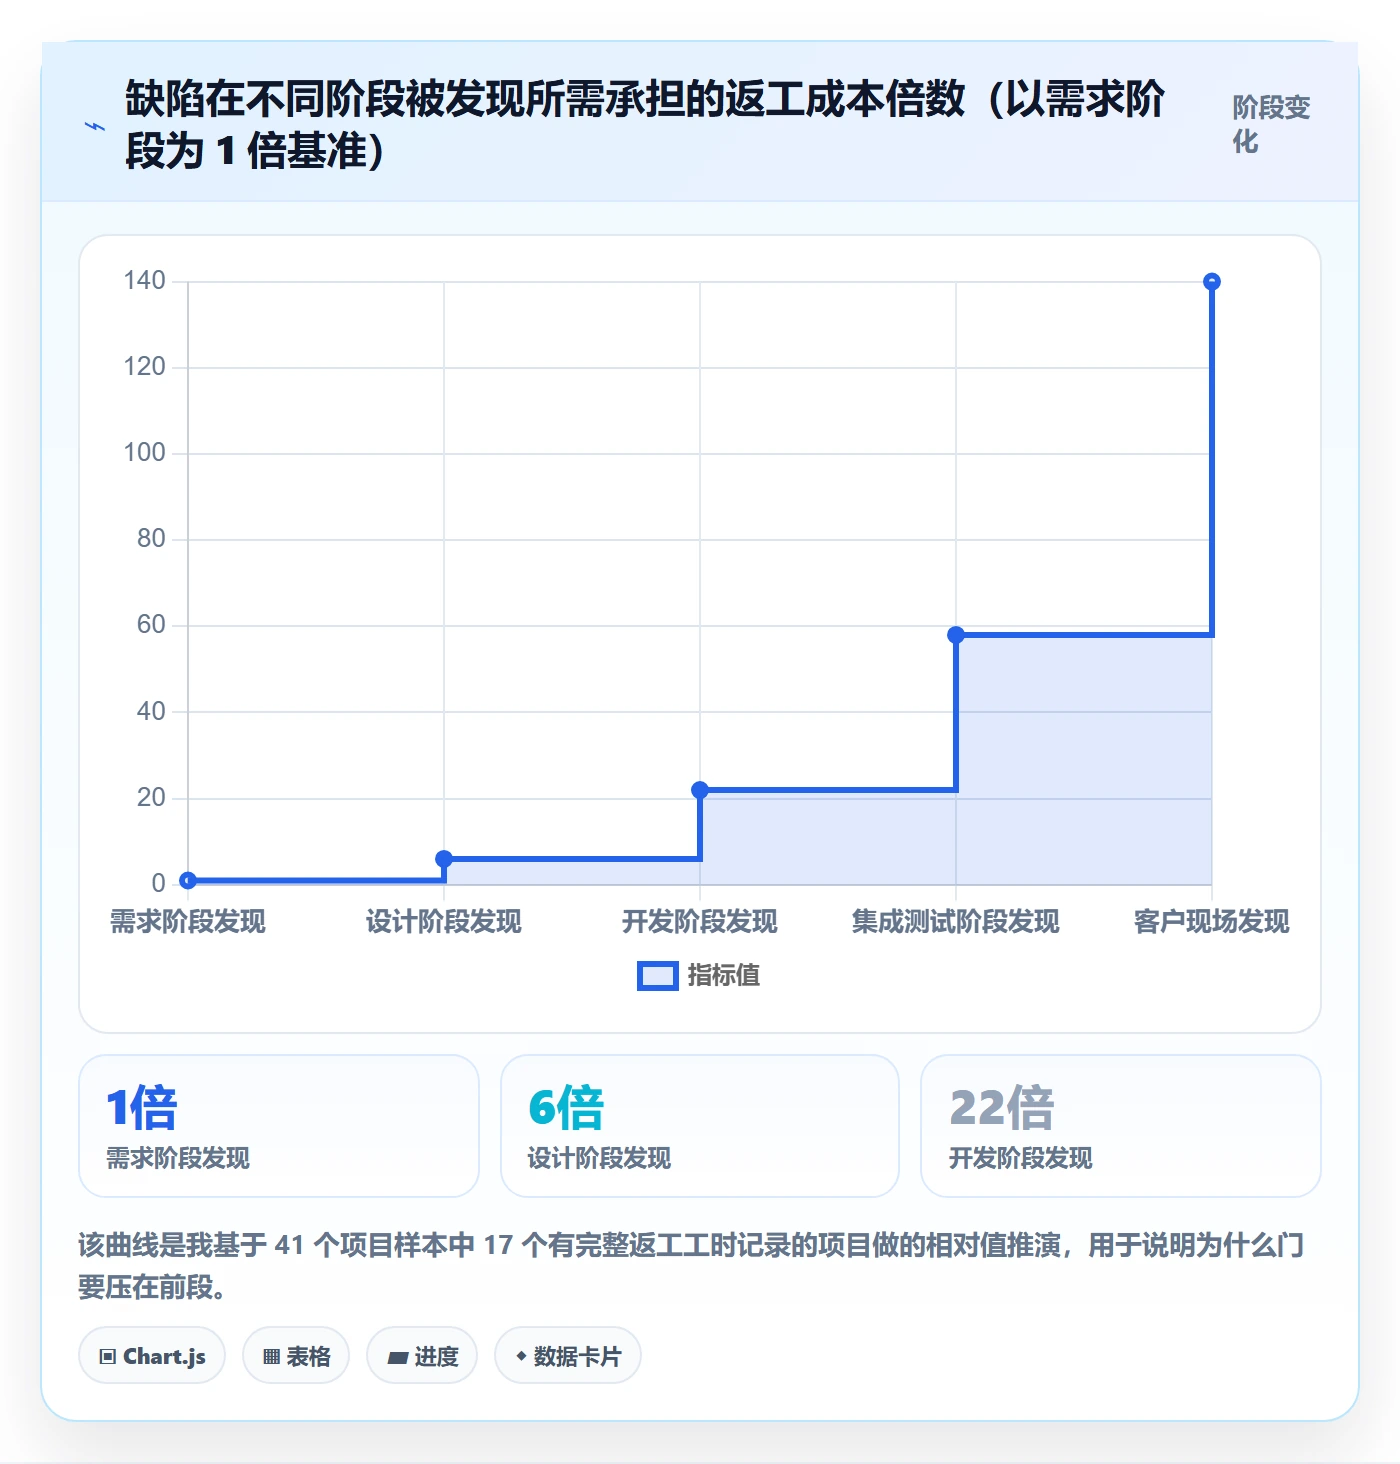Screen dimensions: 1400x1464
Task: Click the lightning bolt icon beside the title
Action: coord(95,126)
